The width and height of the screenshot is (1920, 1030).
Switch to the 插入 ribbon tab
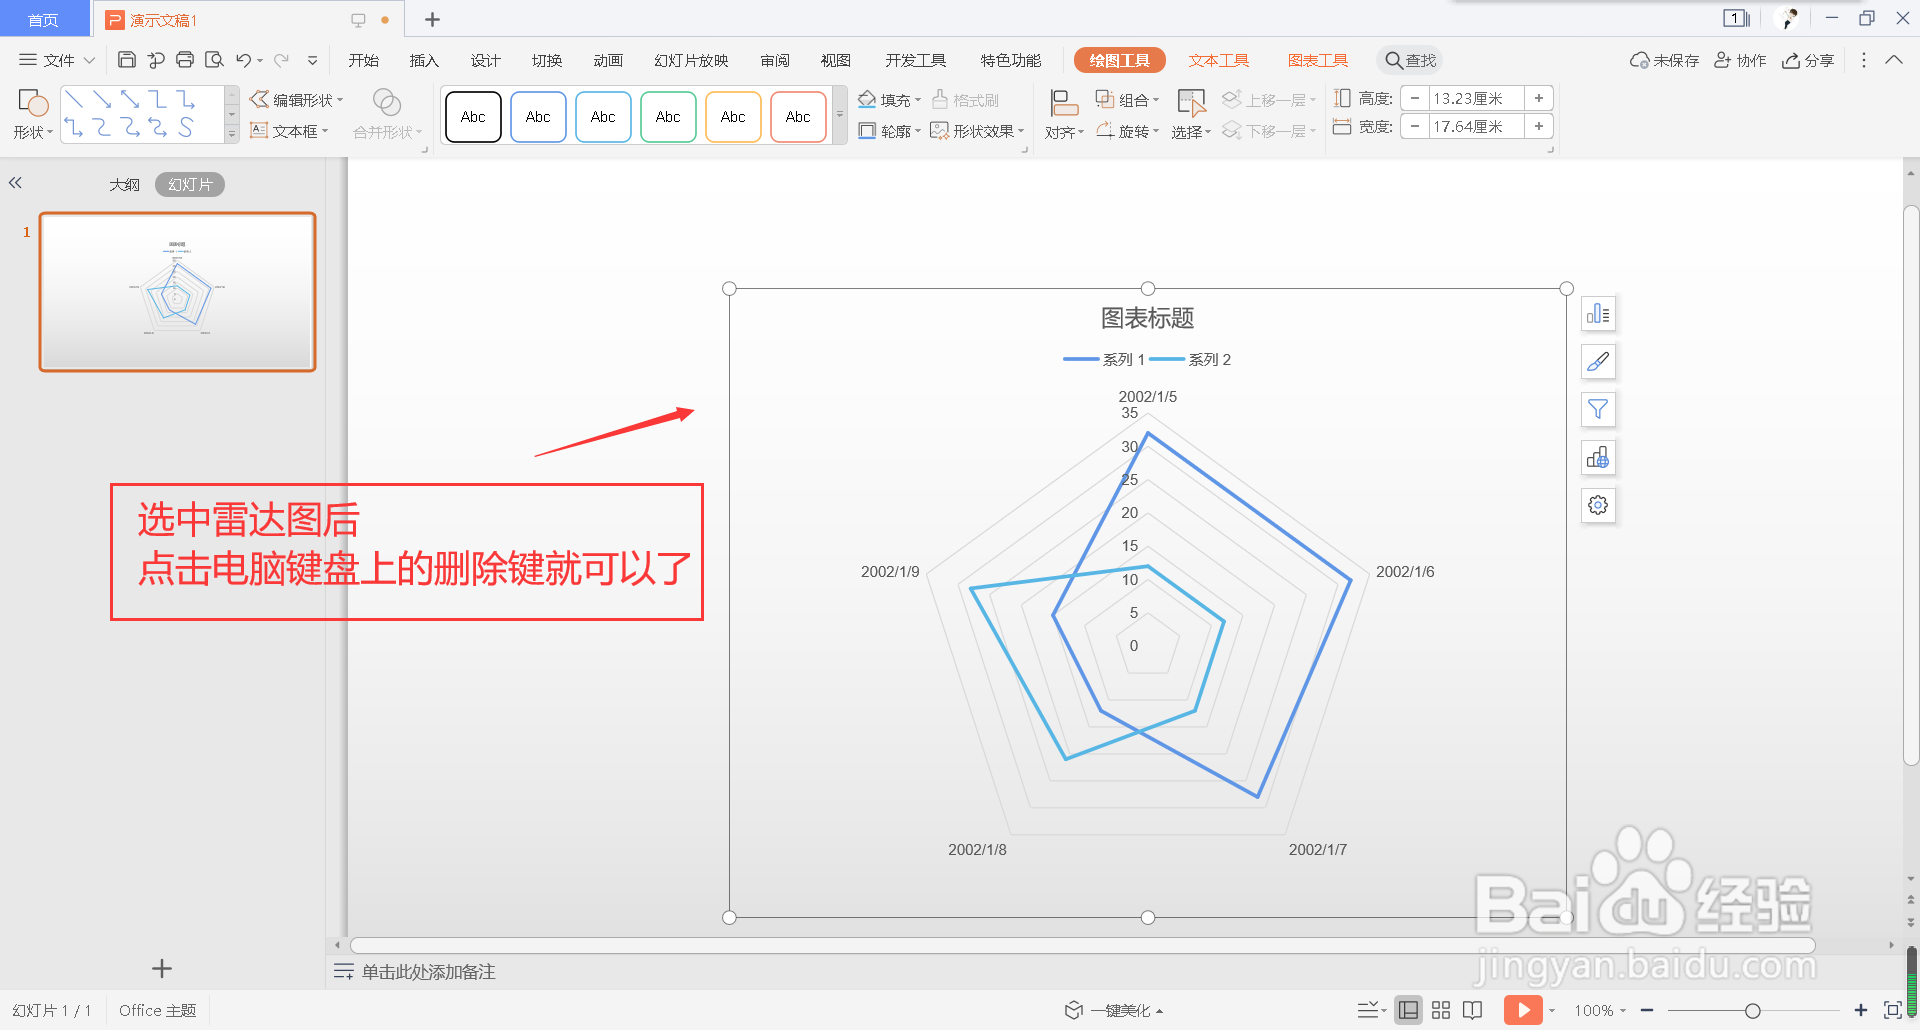pyautogui.click(x=423, y=59)
